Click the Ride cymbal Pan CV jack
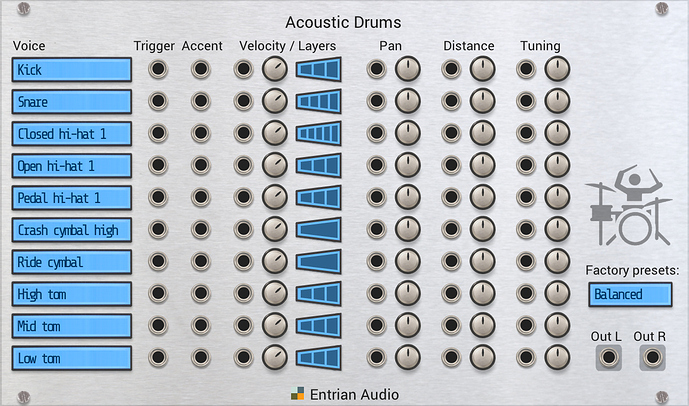Image resolution: width=689 pixels, height=406 pixels. click(377, 261)
